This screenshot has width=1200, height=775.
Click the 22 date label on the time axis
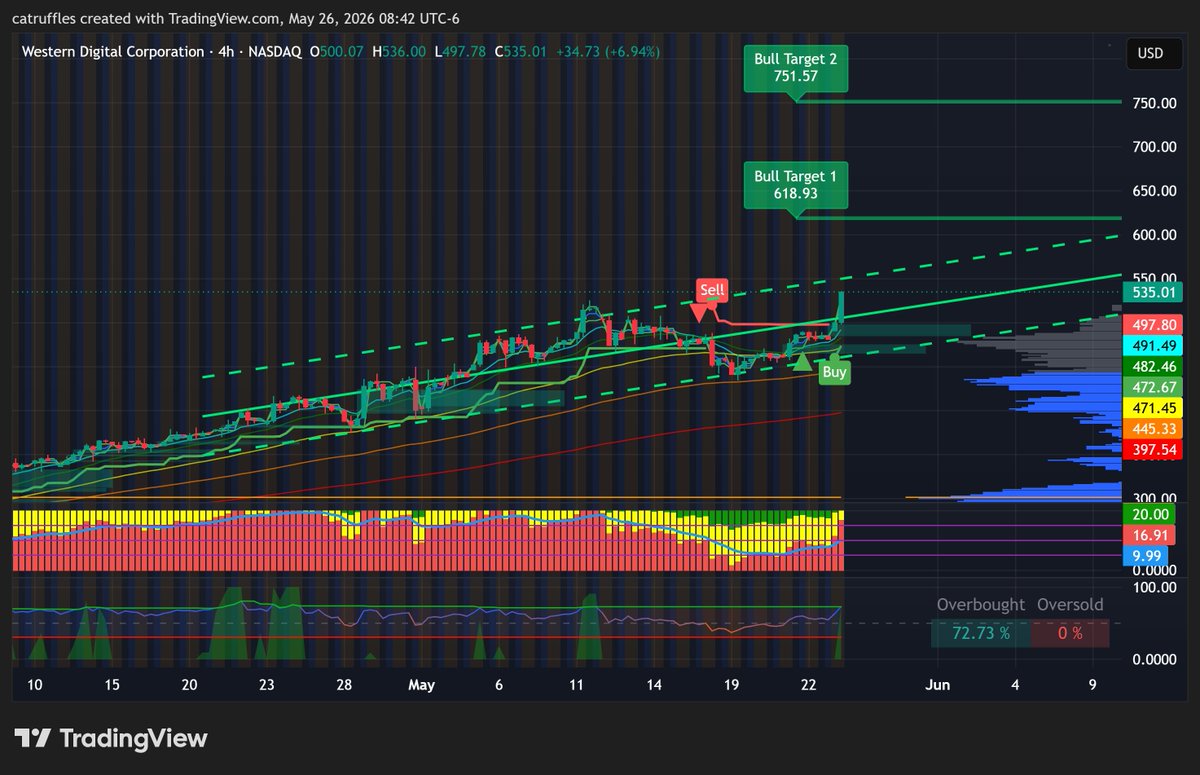coord(809,685)
